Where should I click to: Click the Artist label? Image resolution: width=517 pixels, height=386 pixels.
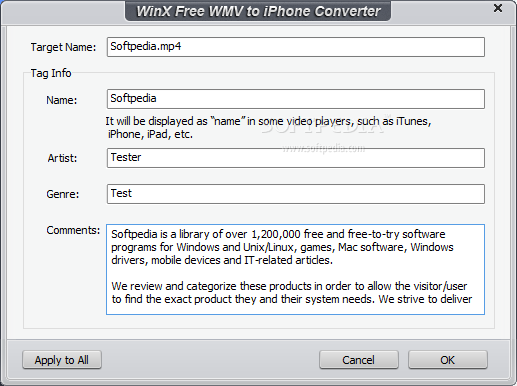pos(62,158)
